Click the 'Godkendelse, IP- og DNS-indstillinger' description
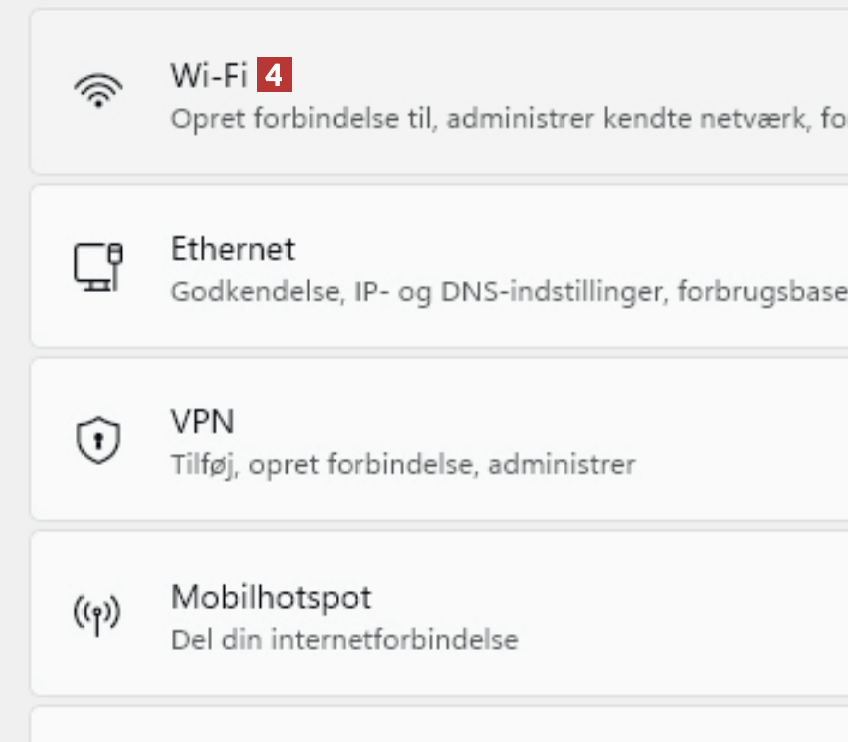Screen dimensions: 848x742 click(420, 292)
